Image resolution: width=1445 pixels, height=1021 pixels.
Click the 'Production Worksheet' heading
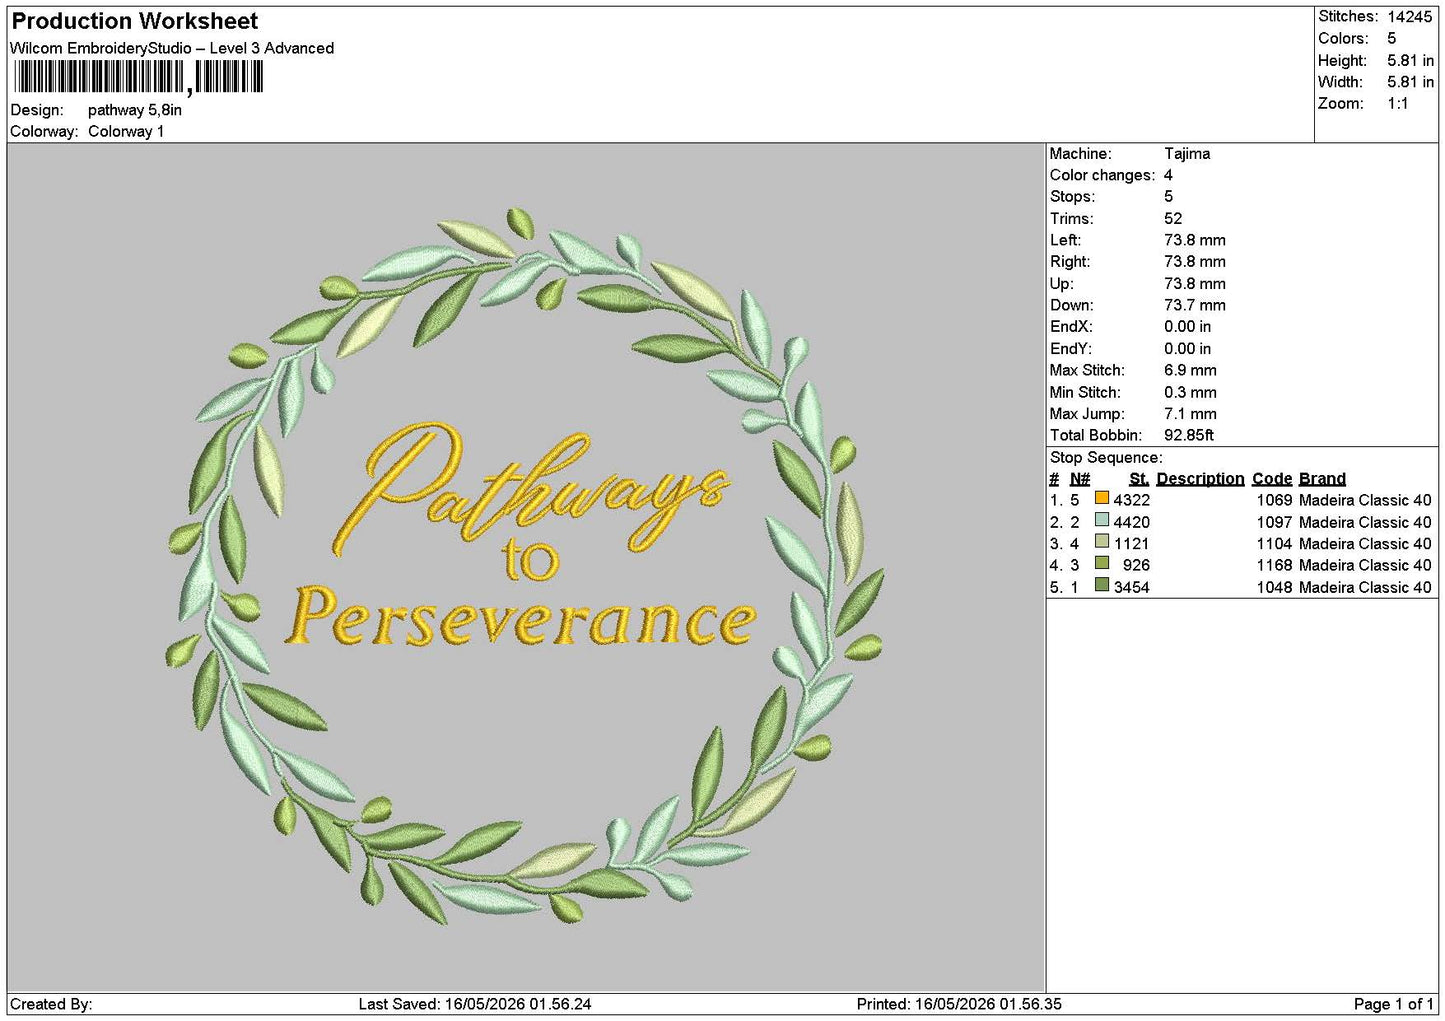click(x=134, y=21)
